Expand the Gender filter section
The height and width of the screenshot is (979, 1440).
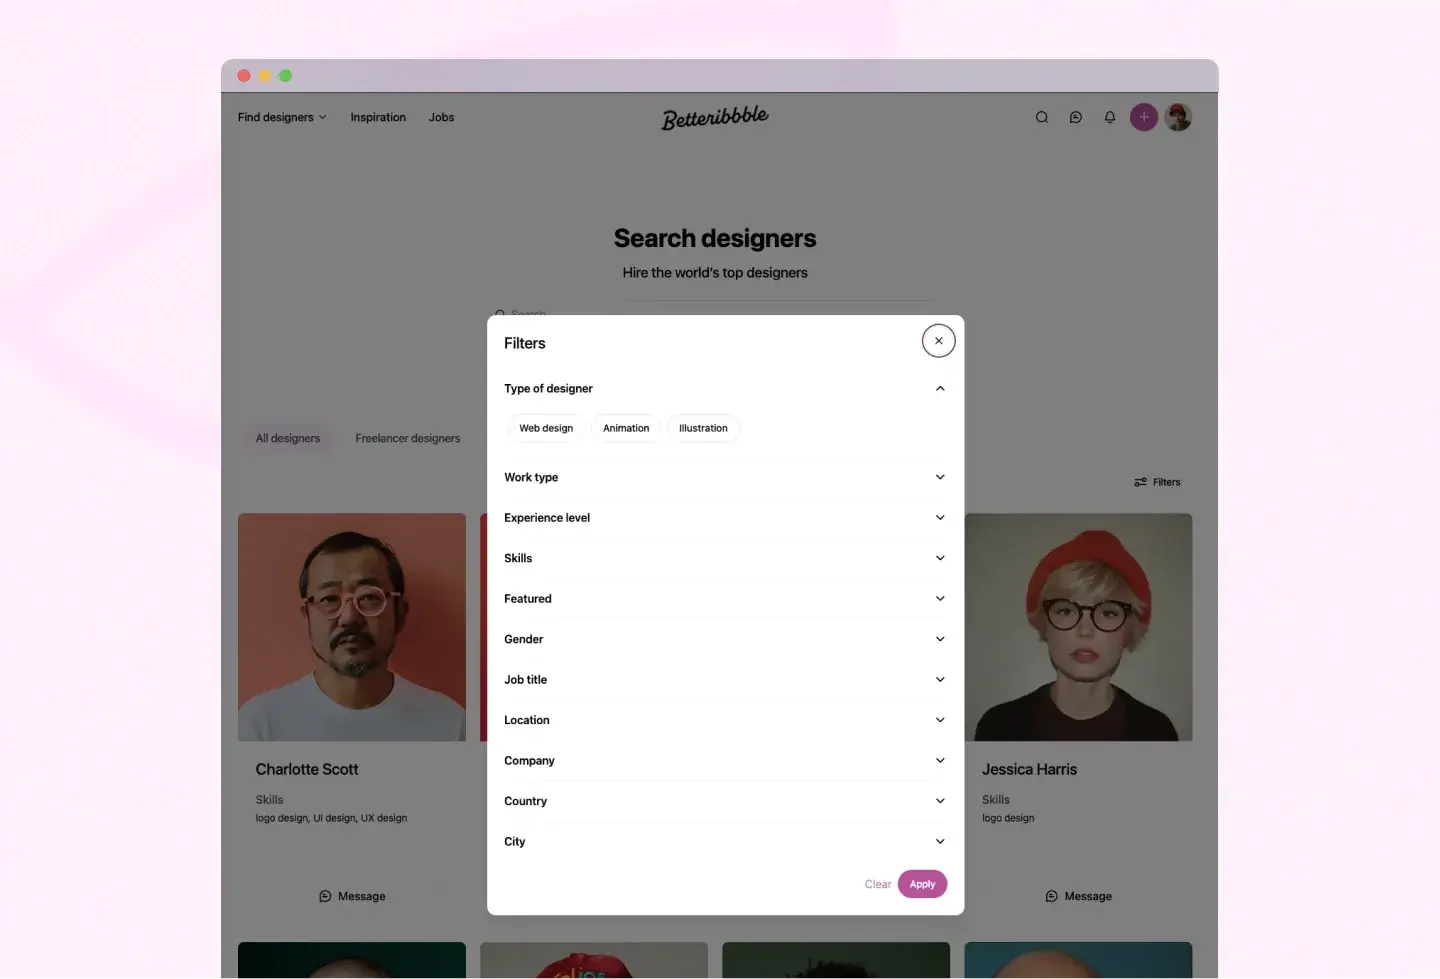[725, 639]
